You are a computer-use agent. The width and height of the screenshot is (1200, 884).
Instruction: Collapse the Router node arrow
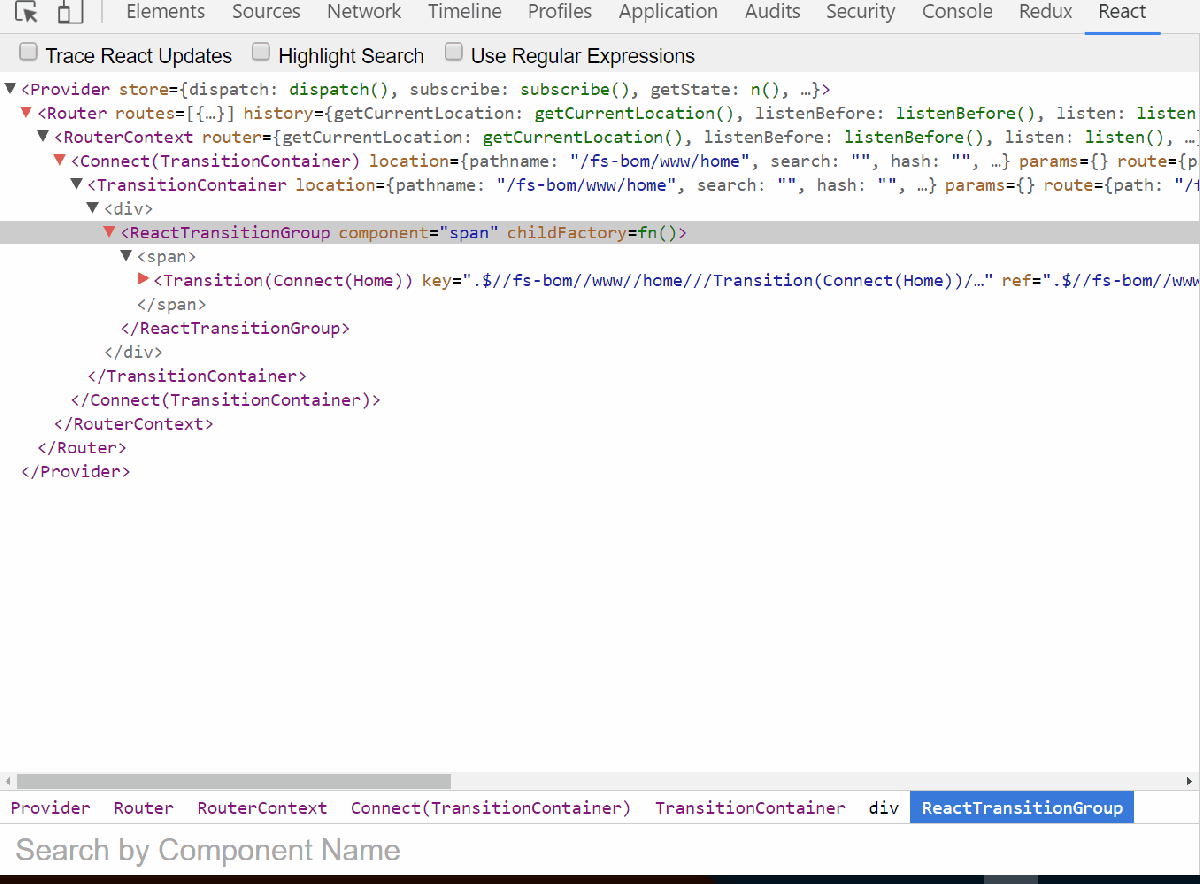(27, 112)
